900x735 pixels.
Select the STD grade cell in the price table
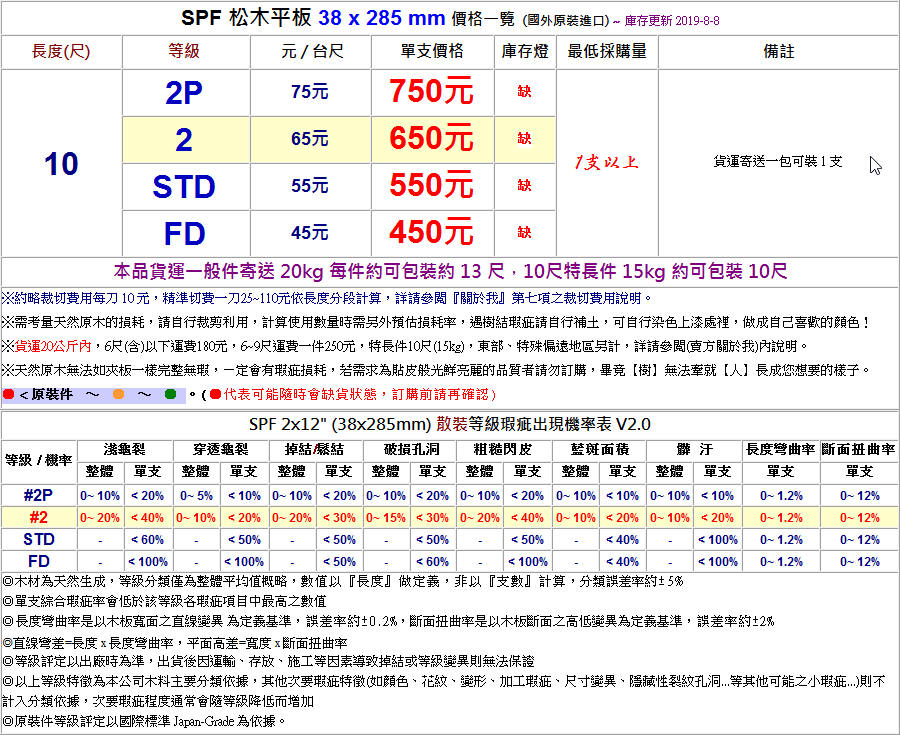[x=184, y=187]
